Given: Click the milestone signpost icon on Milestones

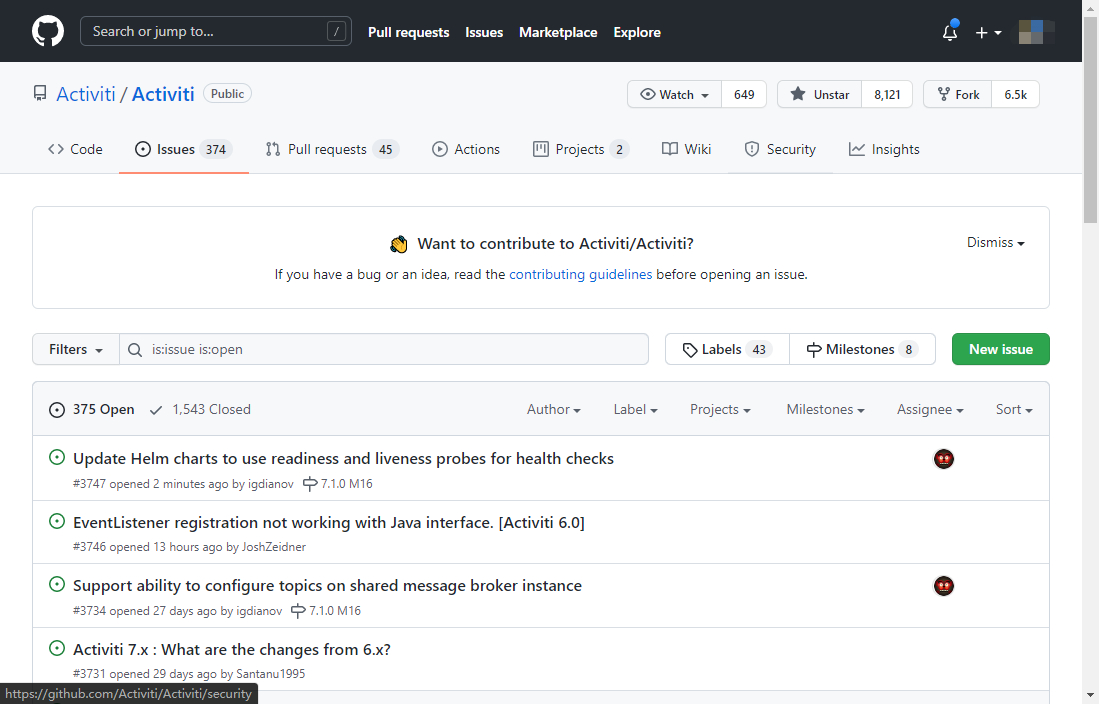Looking at the screenshot, I should [814, 349].
